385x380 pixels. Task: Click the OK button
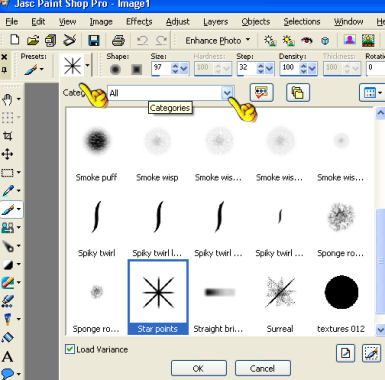(199, 368)
